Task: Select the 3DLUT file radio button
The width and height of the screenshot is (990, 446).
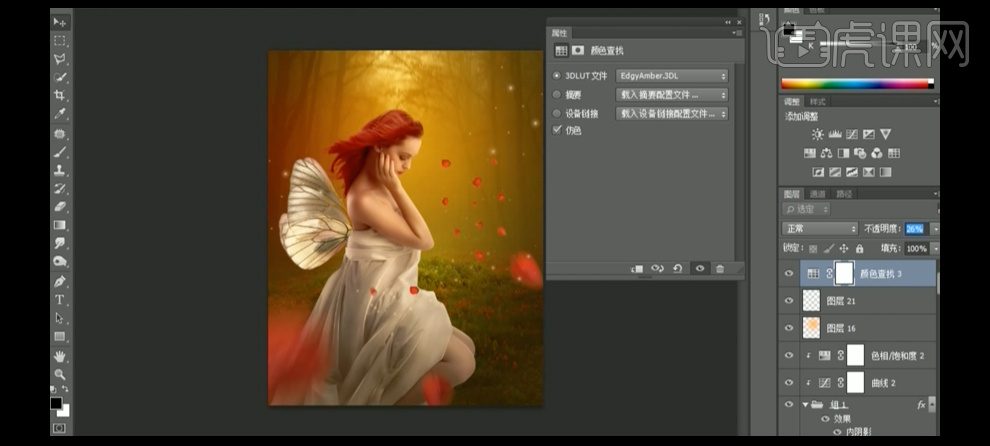Action: (557, 76)
